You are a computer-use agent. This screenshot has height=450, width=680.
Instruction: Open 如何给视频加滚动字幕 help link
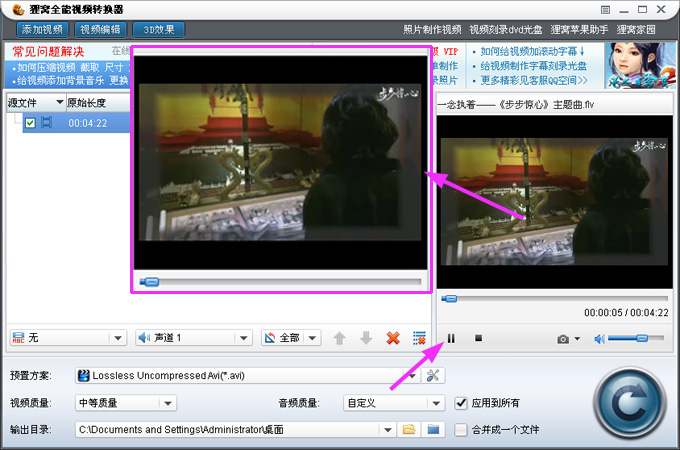pyautogui.click(x=533, y=52)
